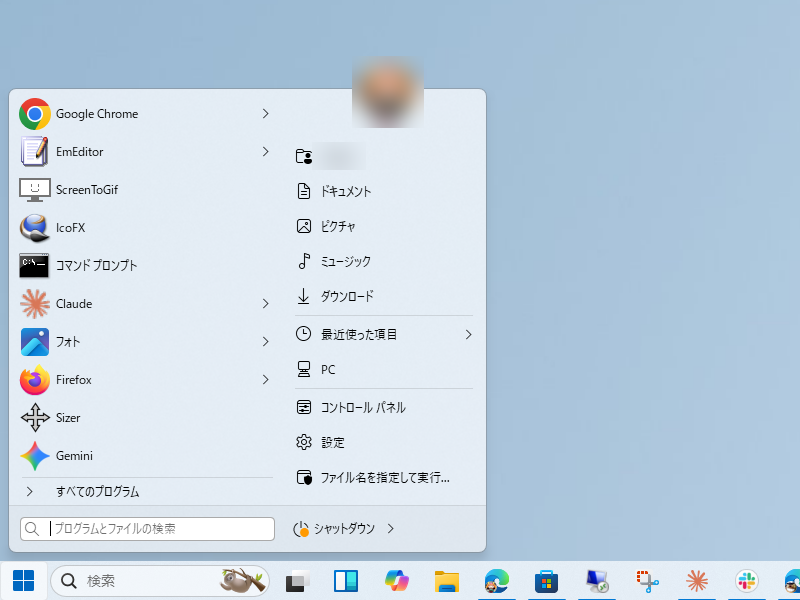
Task: Open 設定 with the gear icon
Action: click(384, 442)
